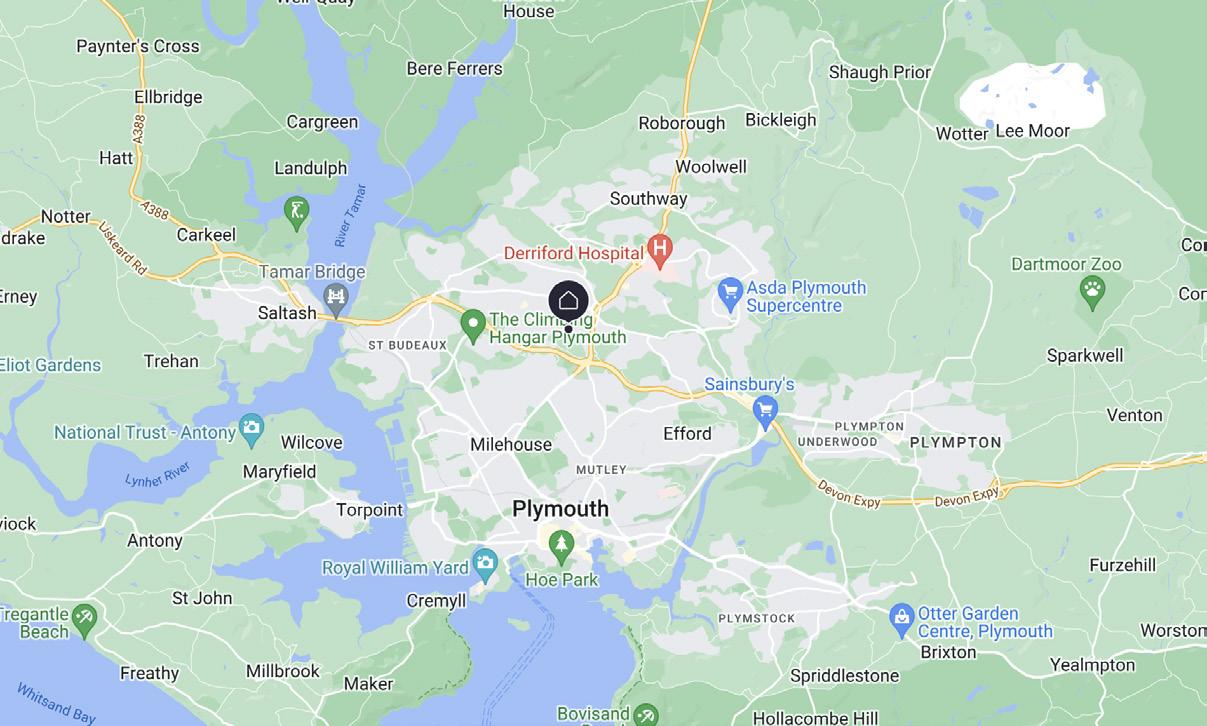Viewport: 1207px width, 726px height.
Task: Select the Torpoint town label
Action: [x=369, y=510]
